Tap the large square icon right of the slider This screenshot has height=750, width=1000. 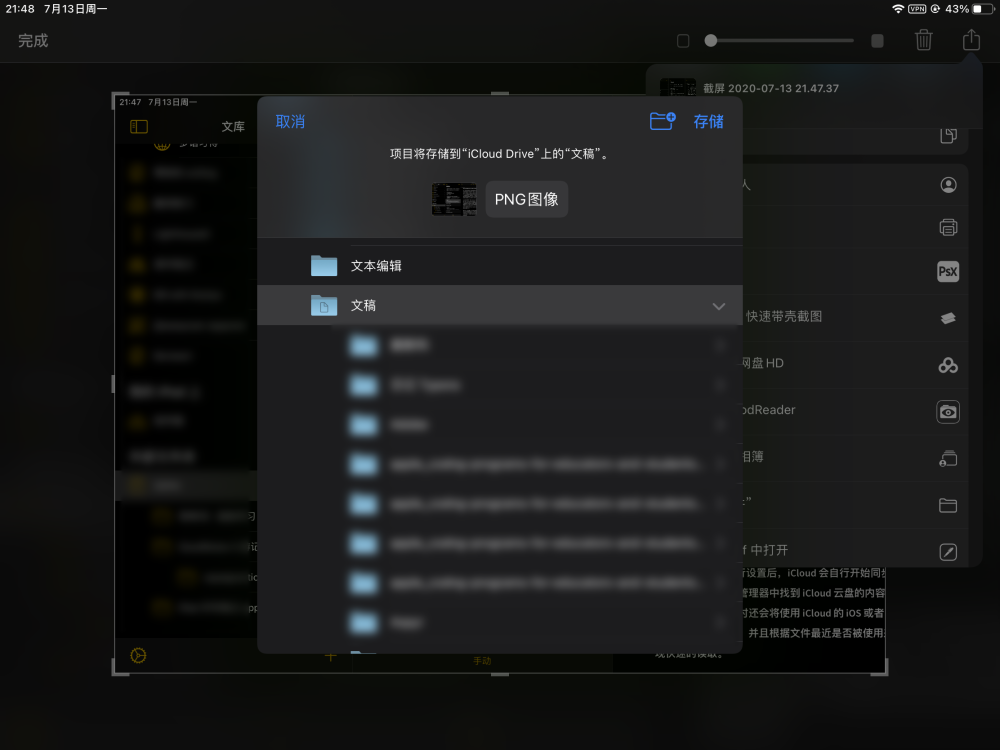878,41
